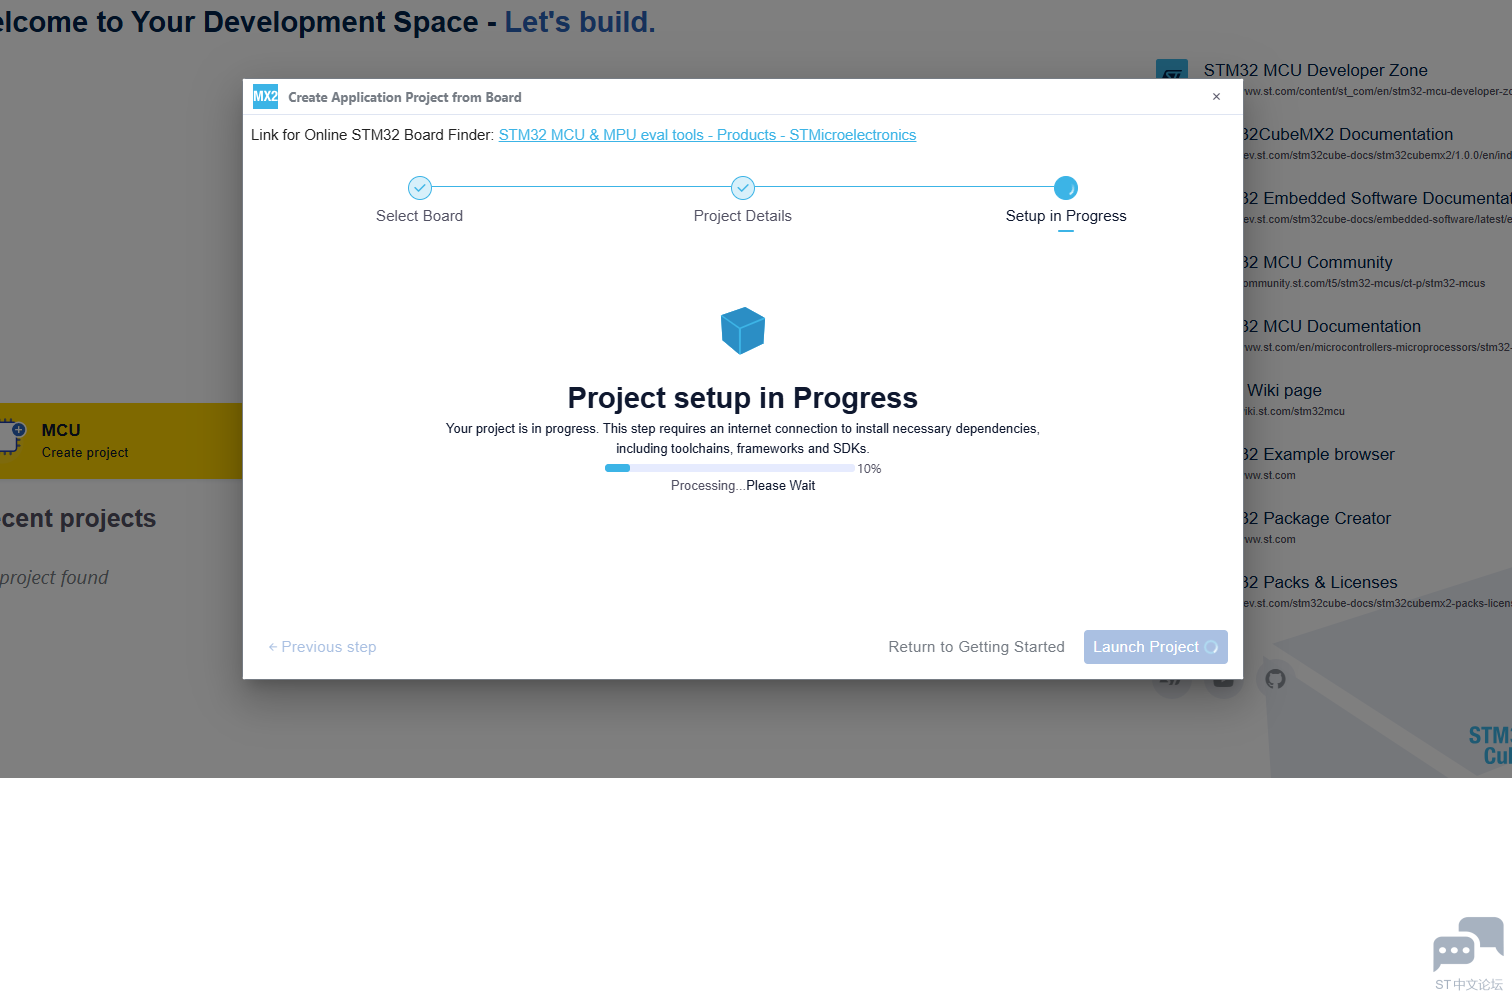Open the STM32 MCU & MPU eval tools link

(x=707, y=135)
